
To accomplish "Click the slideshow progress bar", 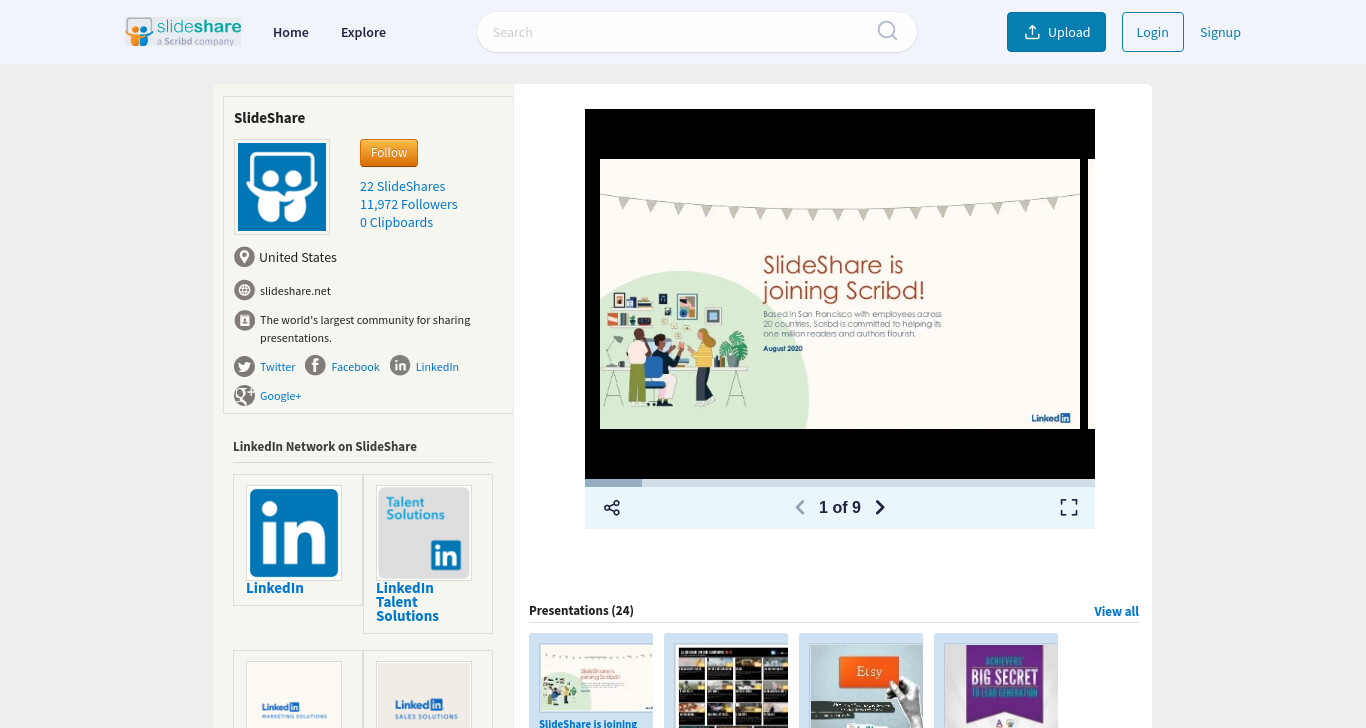I will point(840,483).
